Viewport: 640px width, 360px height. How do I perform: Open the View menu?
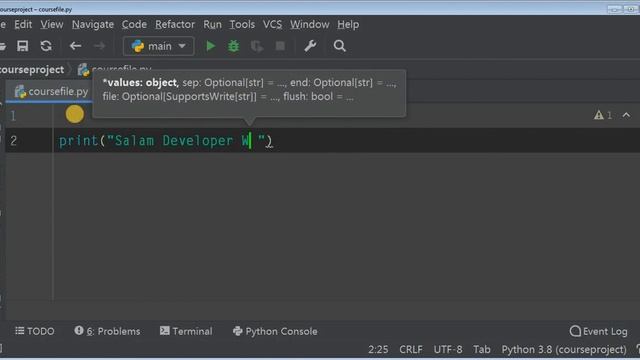(x=52, y=24)
